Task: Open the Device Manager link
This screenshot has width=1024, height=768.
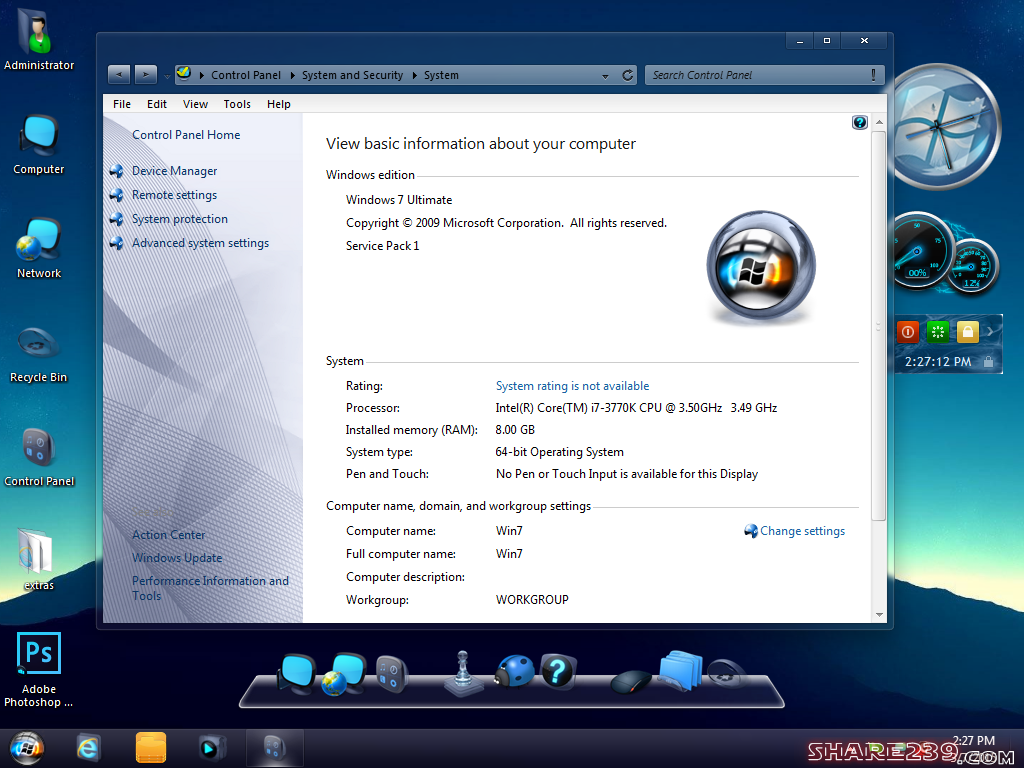Action: tap(174, 171)
